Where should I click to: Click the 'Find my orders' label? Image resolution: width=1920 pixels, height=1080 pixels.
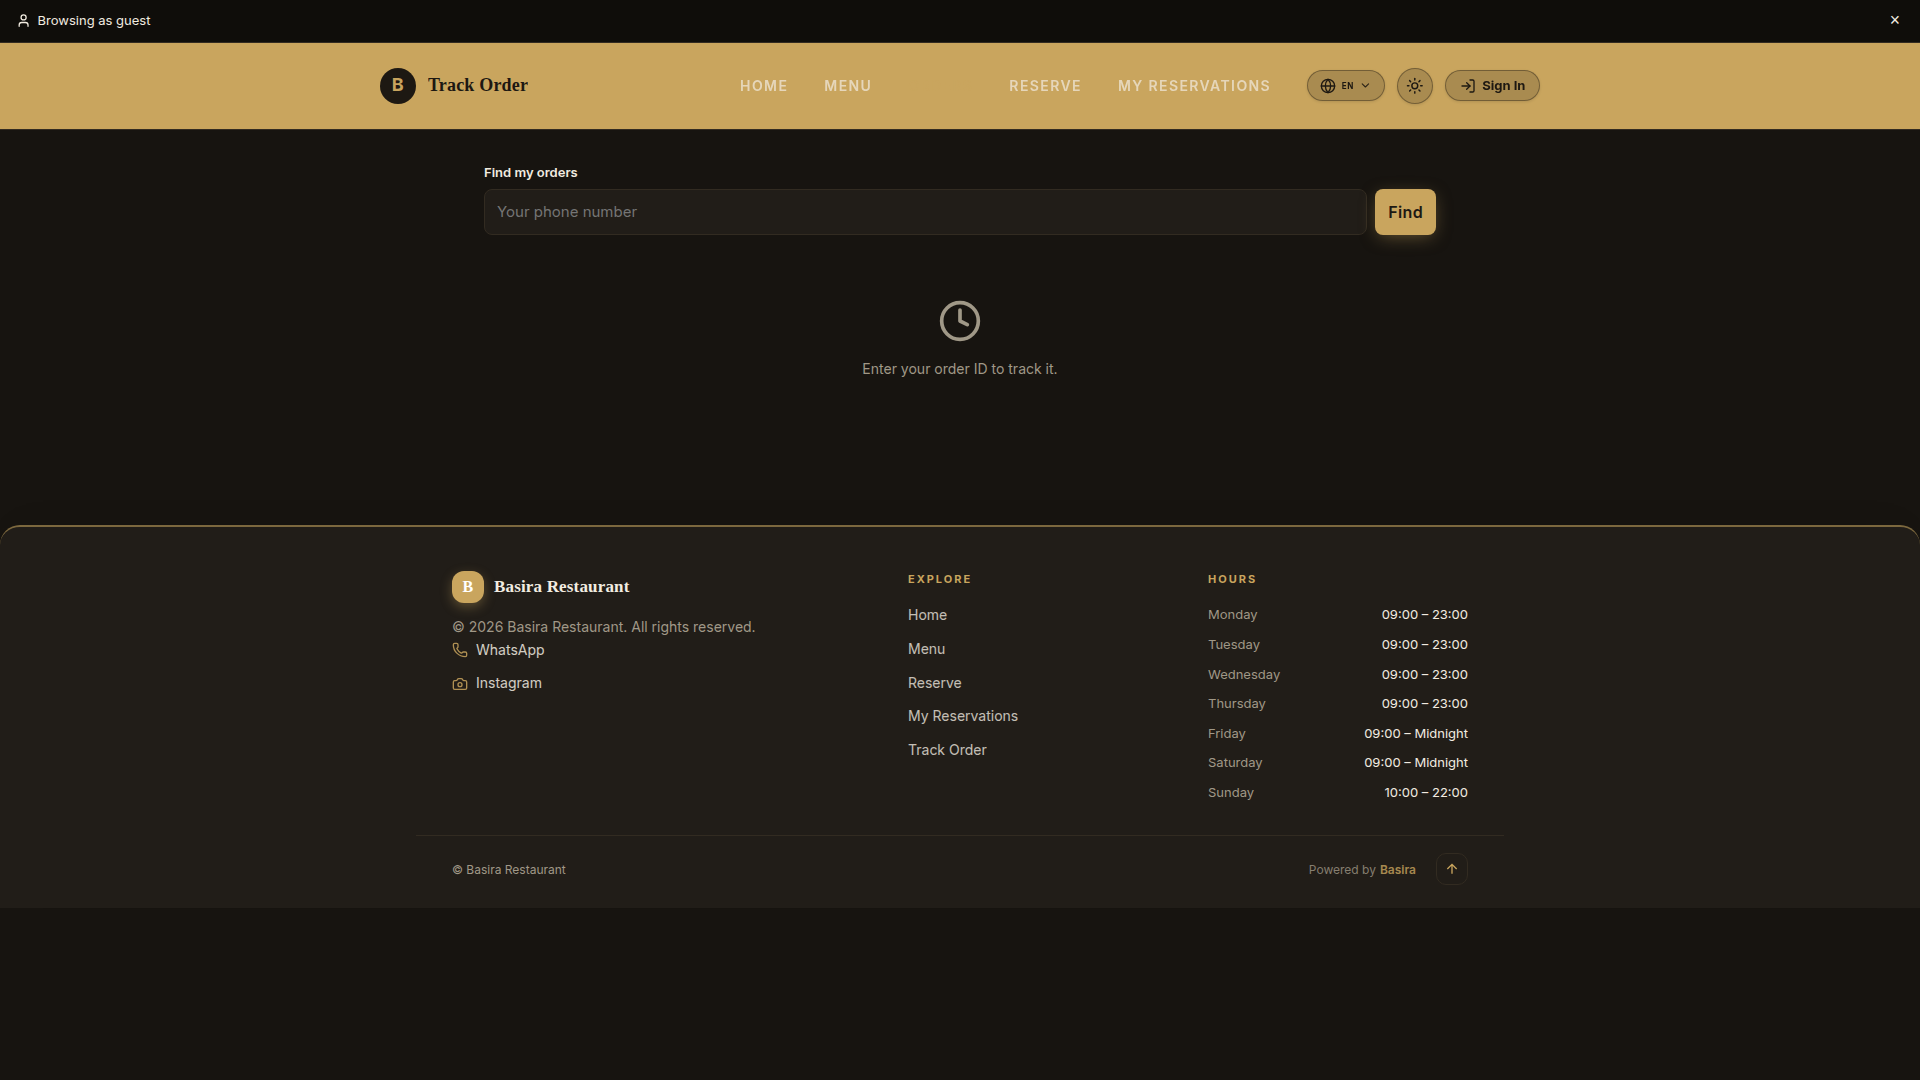(x=530, y=173)
